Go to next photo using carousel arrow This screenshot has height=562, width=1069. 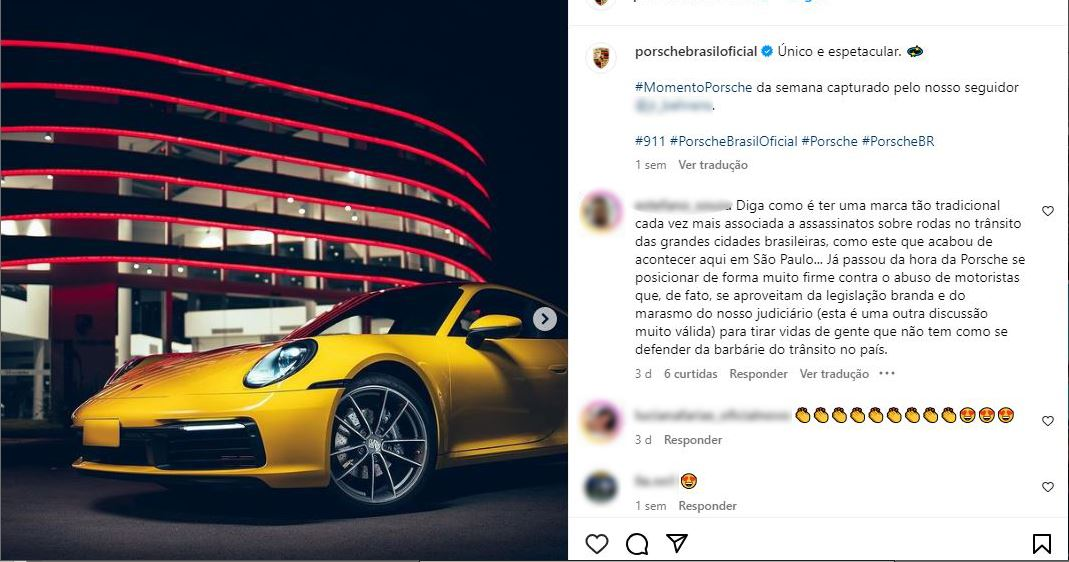(544, 319)
